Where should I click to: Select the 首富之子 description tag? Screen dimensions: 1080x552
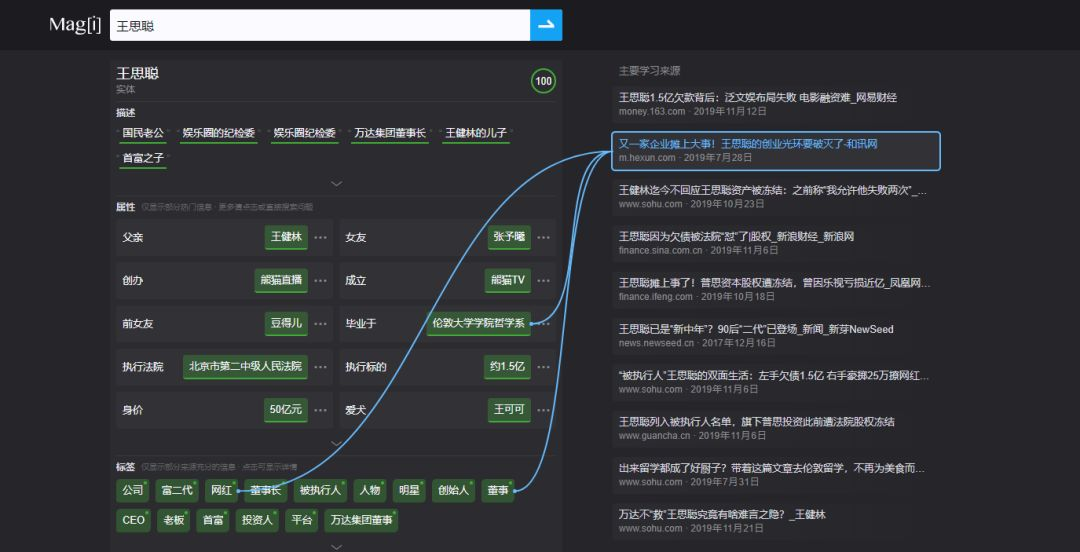[143, 158]
